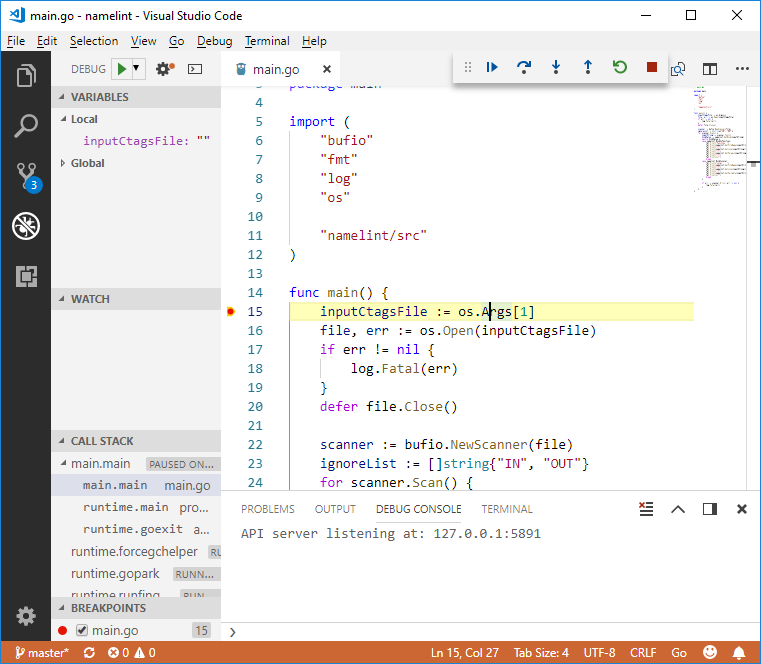
Task: Click Continue in the debug toolbar
Action: coord(492,67)
